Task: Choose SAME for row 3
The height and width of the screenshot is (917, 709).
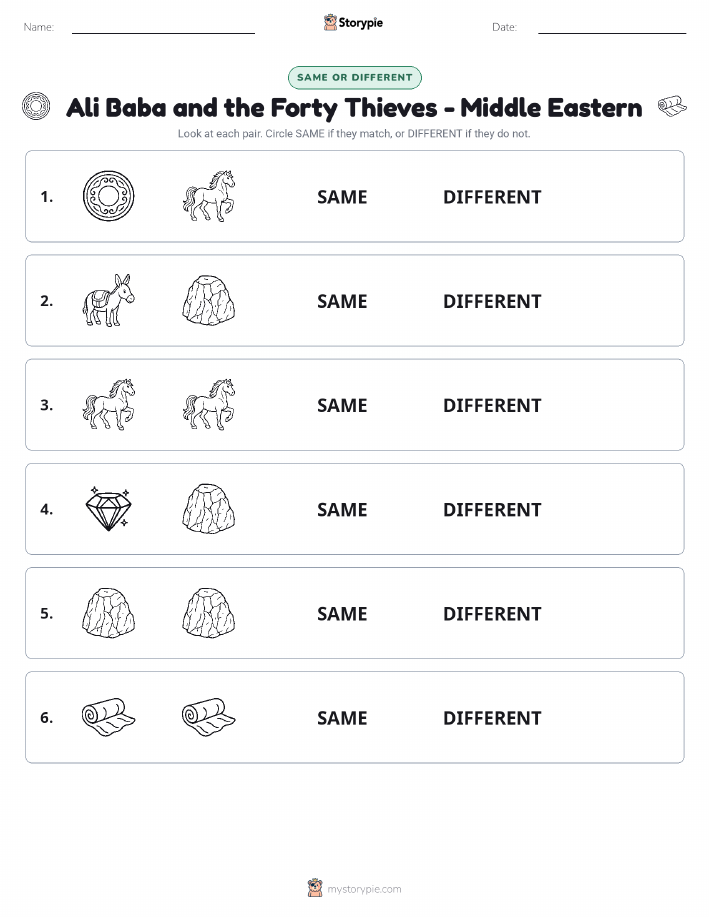Action: pyautogui.click(x=342, y=405)
